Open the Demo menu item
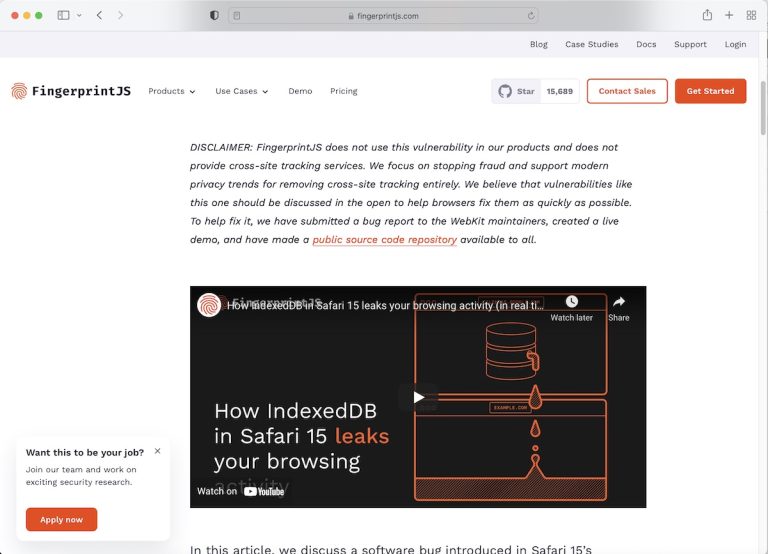 tap(300, 91)
